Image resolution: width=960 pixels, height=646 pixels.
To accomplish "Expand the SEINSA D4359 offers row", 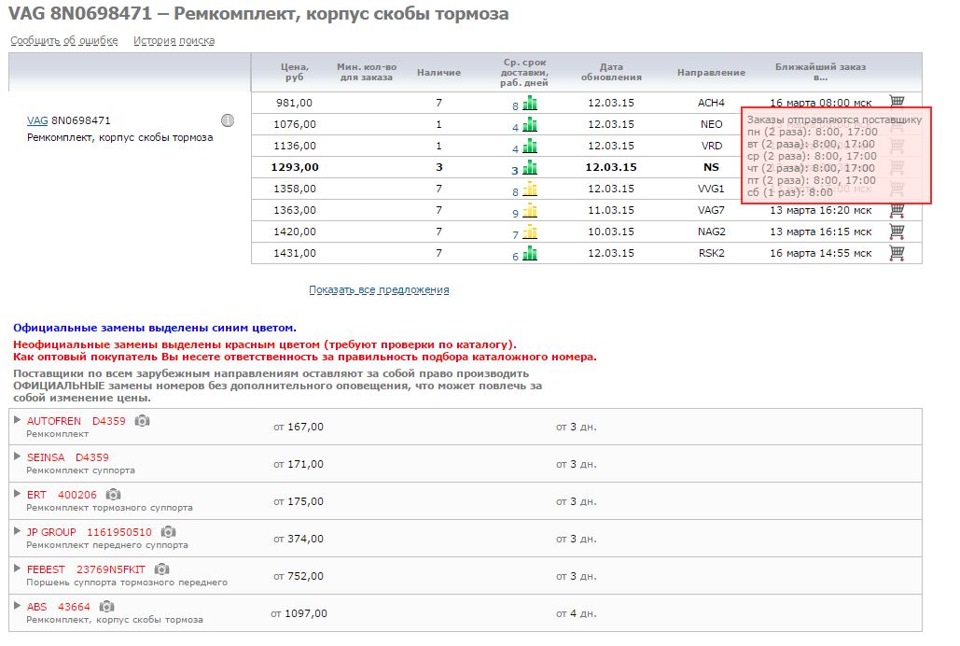I will [17, 457].
